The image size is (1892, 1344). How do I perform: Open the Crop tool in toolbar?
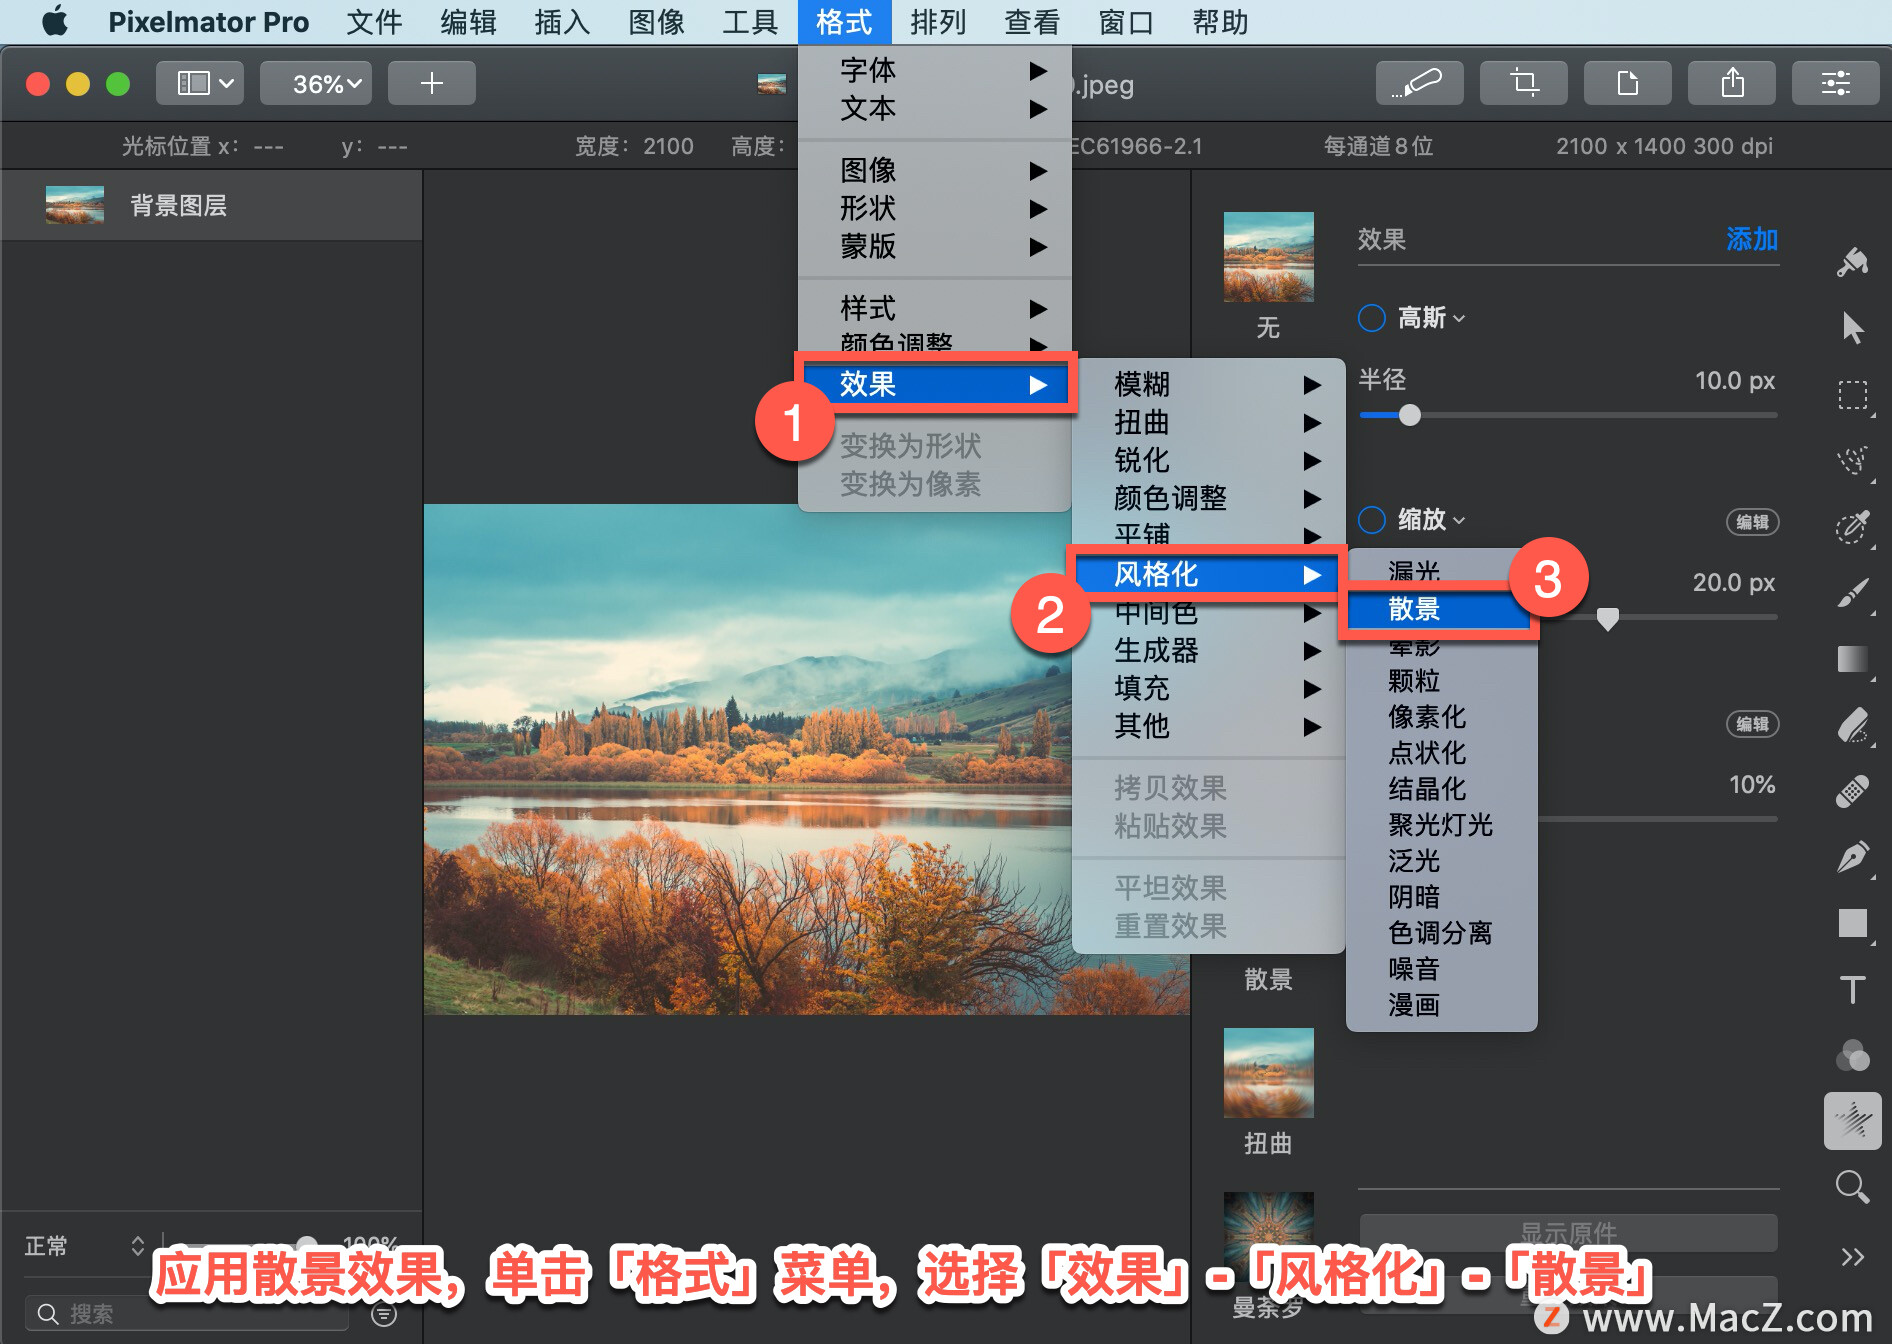(1523, 83)
